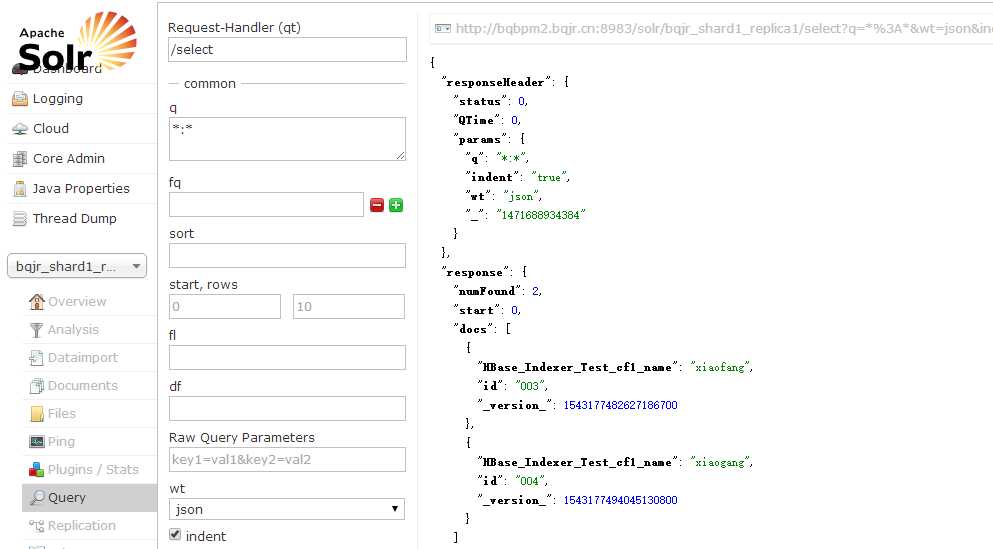993x549 pixels.
Task: Focus the q query textarea
Action: pyautogui.click(x=288, y=139)
